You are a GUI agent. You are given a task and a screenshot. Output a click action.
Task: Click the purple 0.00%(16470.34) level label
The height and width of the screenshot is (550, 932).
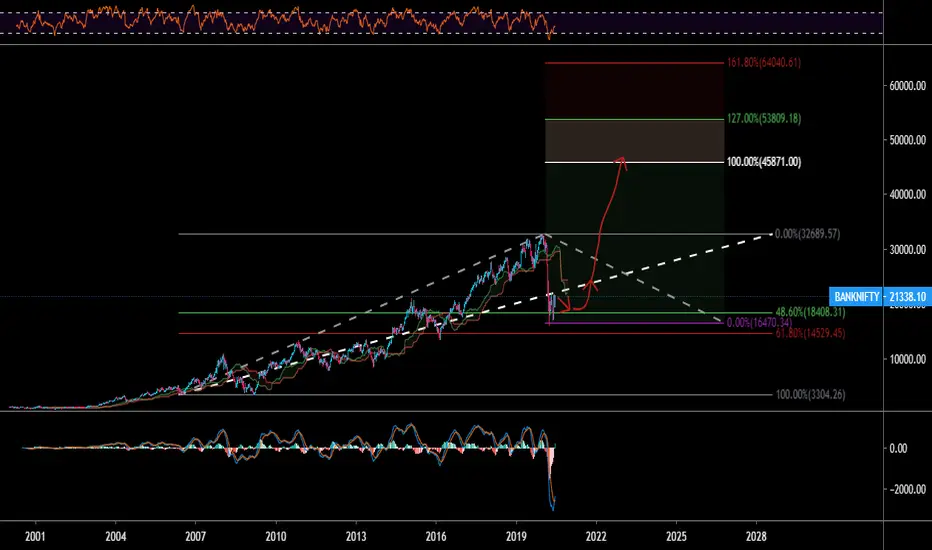pos(759,323)
